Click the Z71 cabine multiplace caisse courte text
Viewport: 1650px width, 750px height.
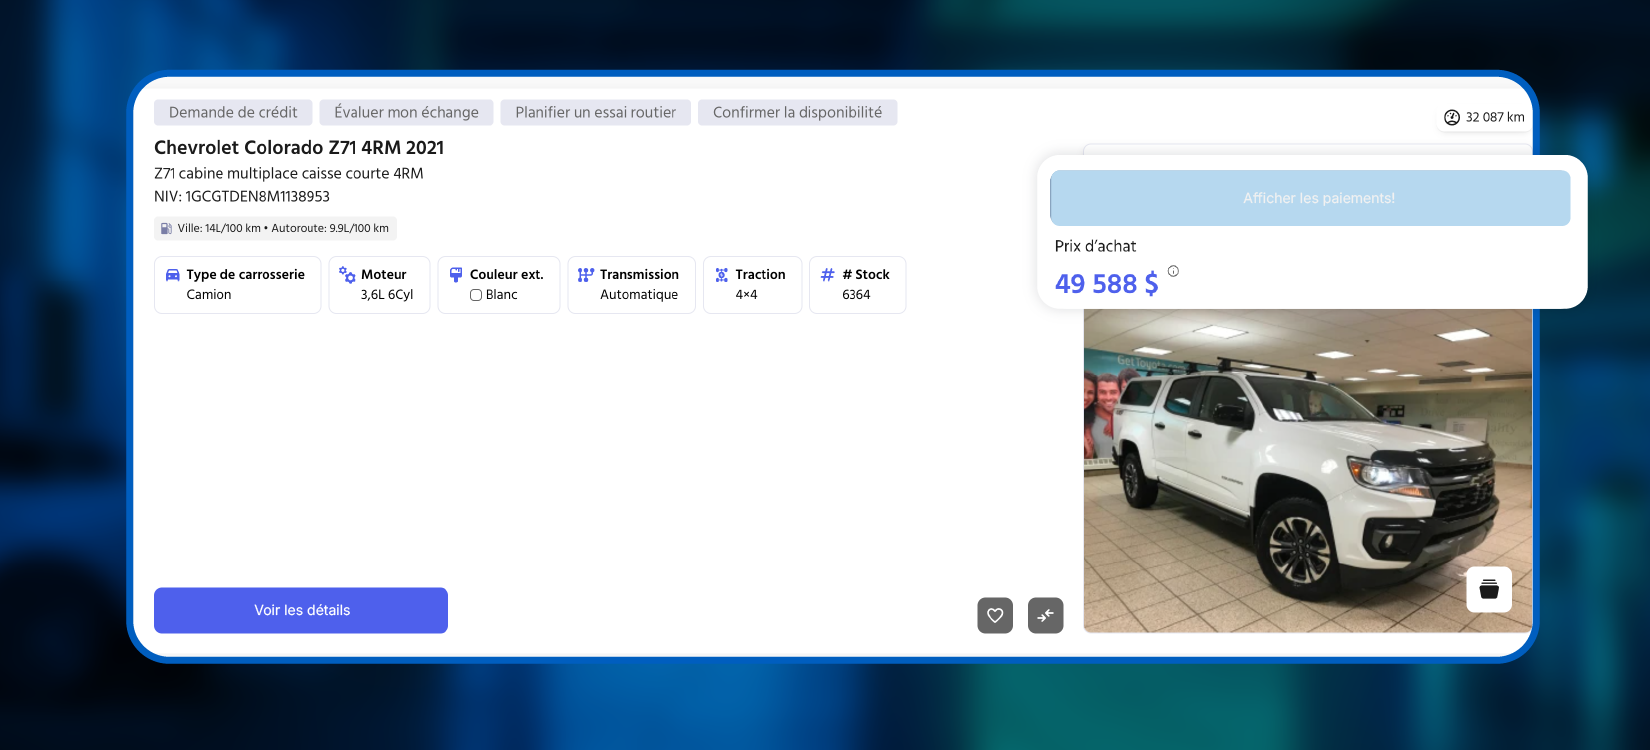tap(289, 173)
